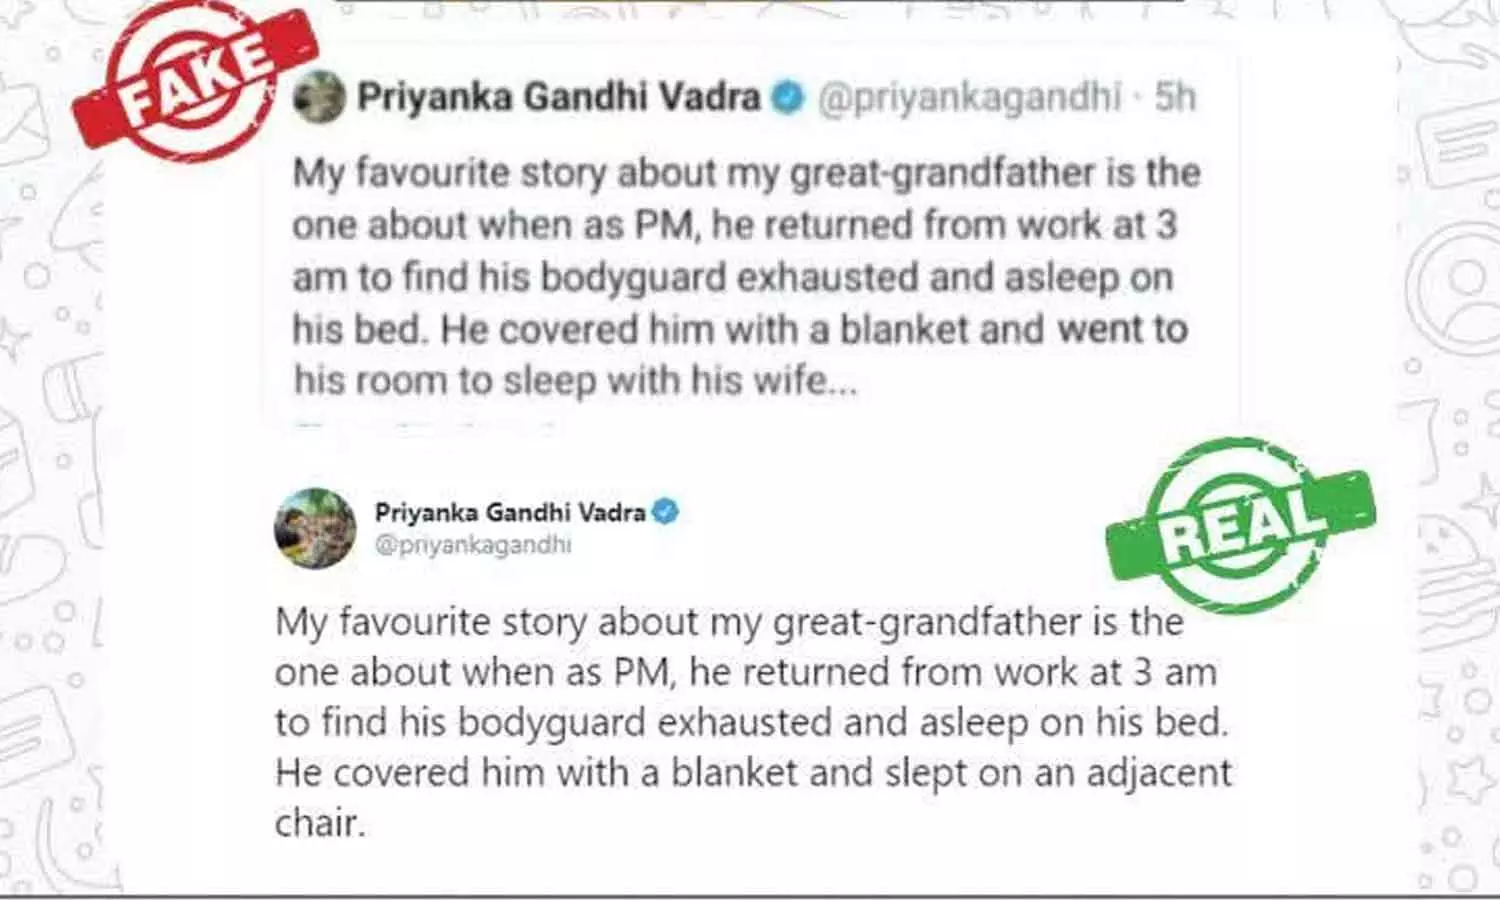Click the green REAL stamp
1500x900 pixels.
coord(1240,525)
